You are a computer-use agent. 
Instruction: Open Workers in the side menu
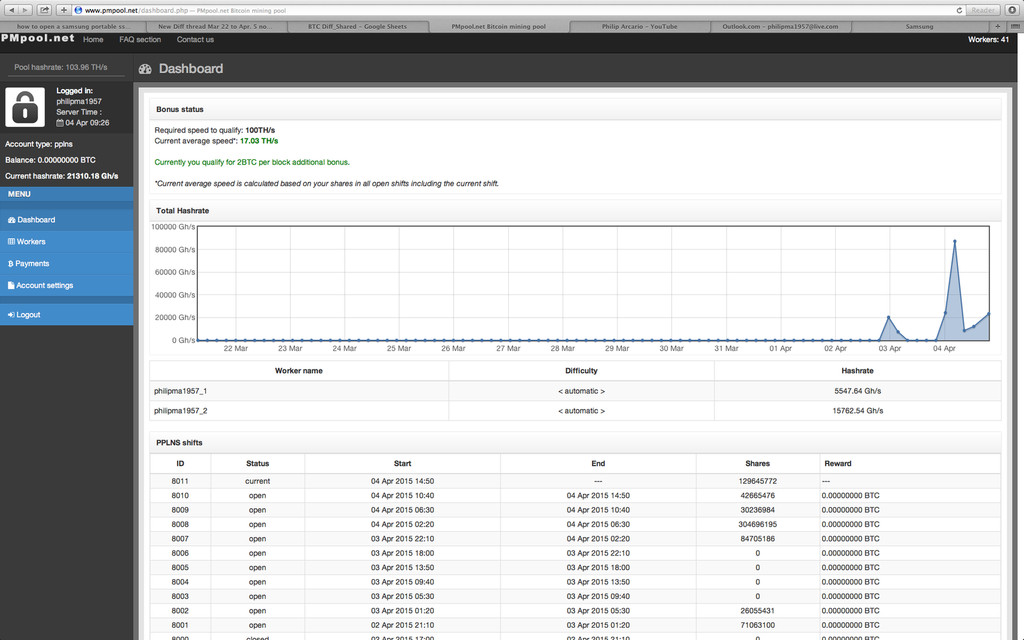(67, 242)
